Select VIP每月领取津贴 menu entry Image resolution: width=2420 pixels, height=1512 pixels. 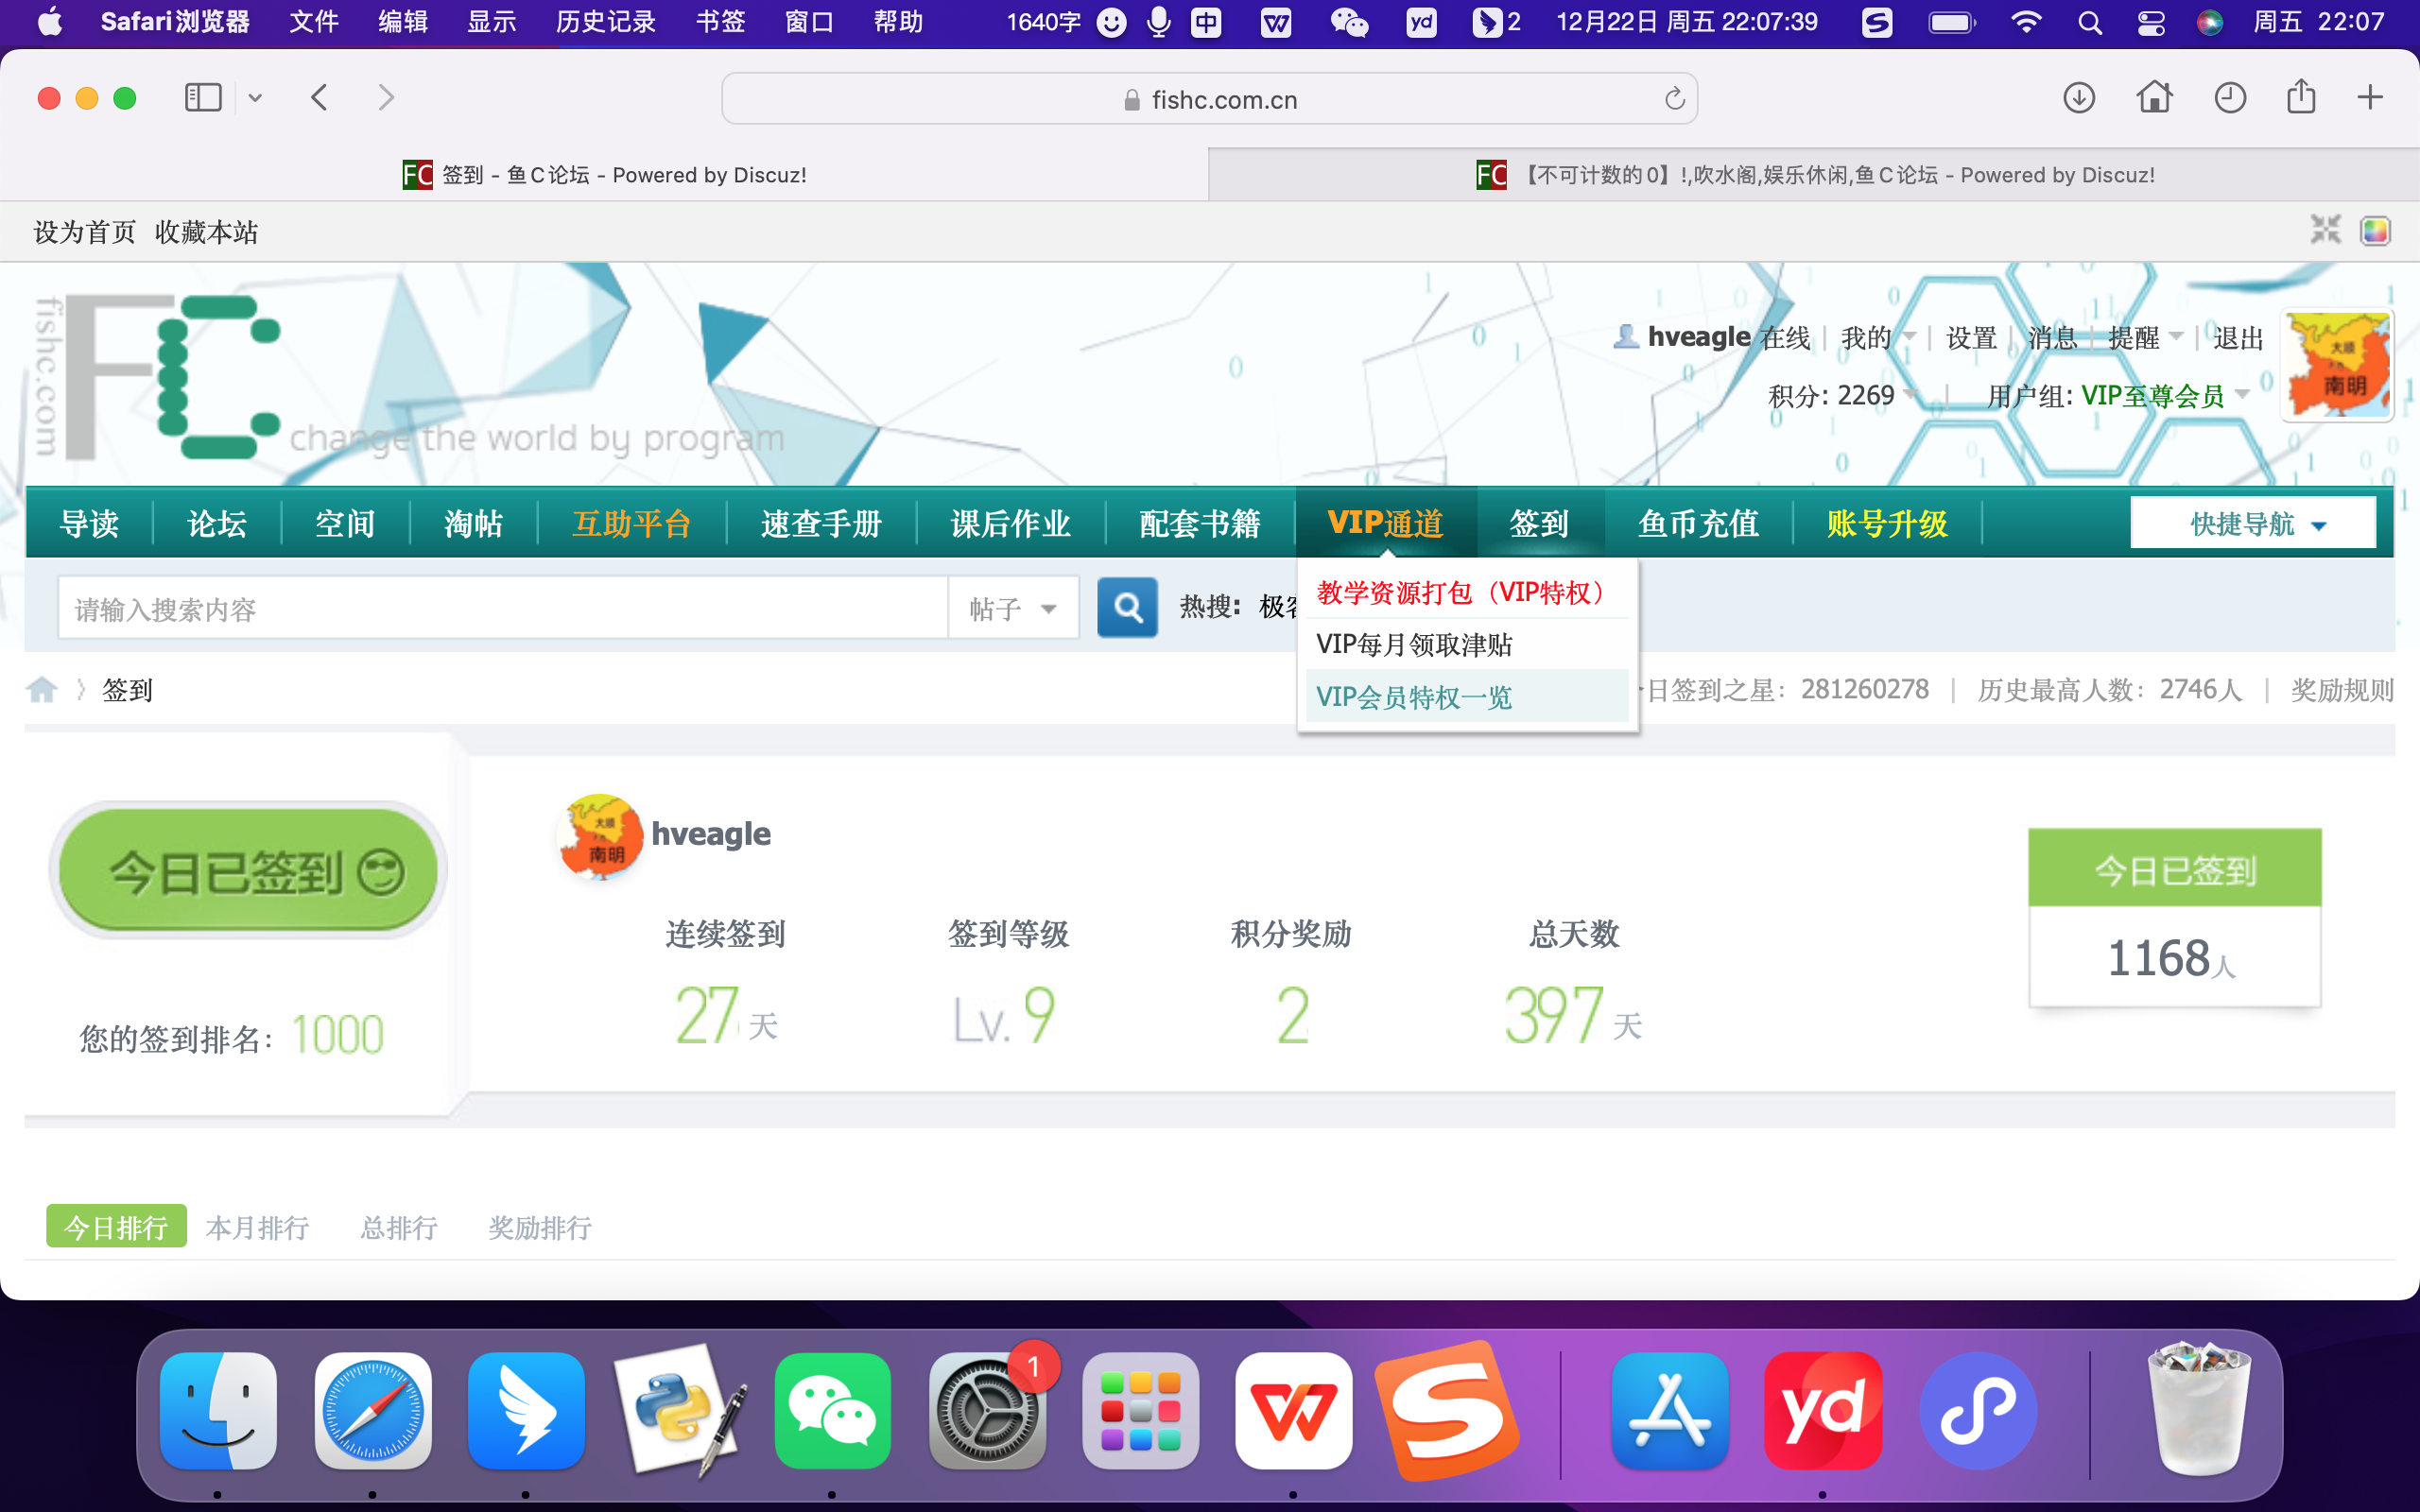pos(1466,644)
